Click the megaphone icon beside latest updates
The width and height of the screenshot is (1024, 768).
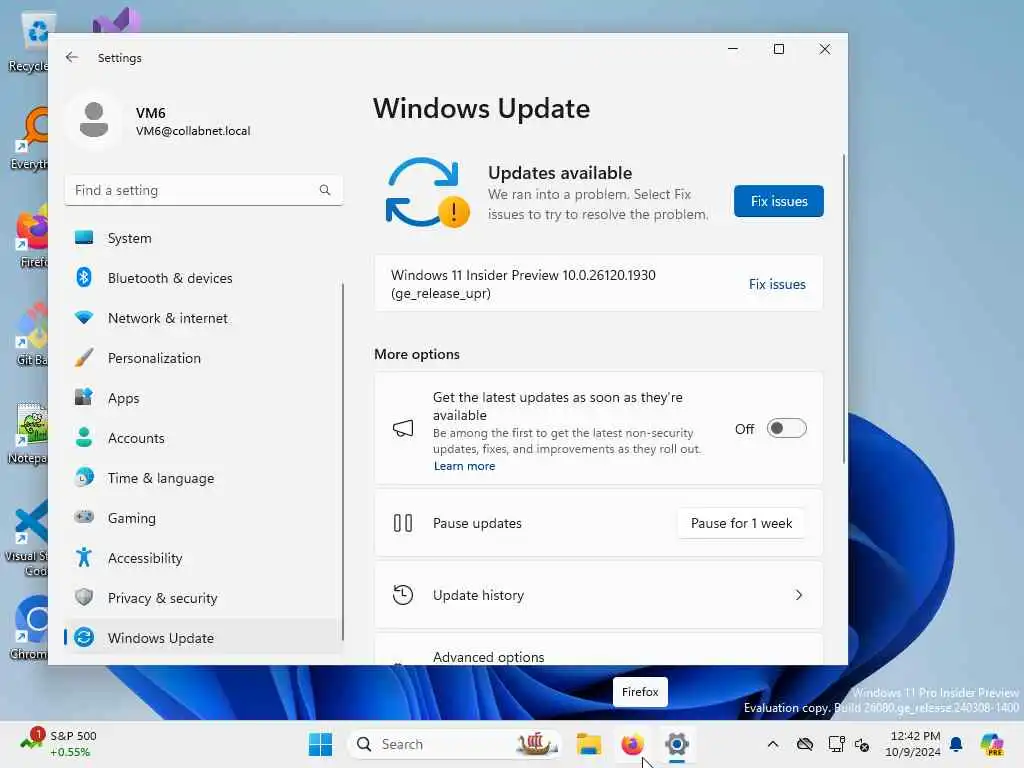tap(403, 428)
